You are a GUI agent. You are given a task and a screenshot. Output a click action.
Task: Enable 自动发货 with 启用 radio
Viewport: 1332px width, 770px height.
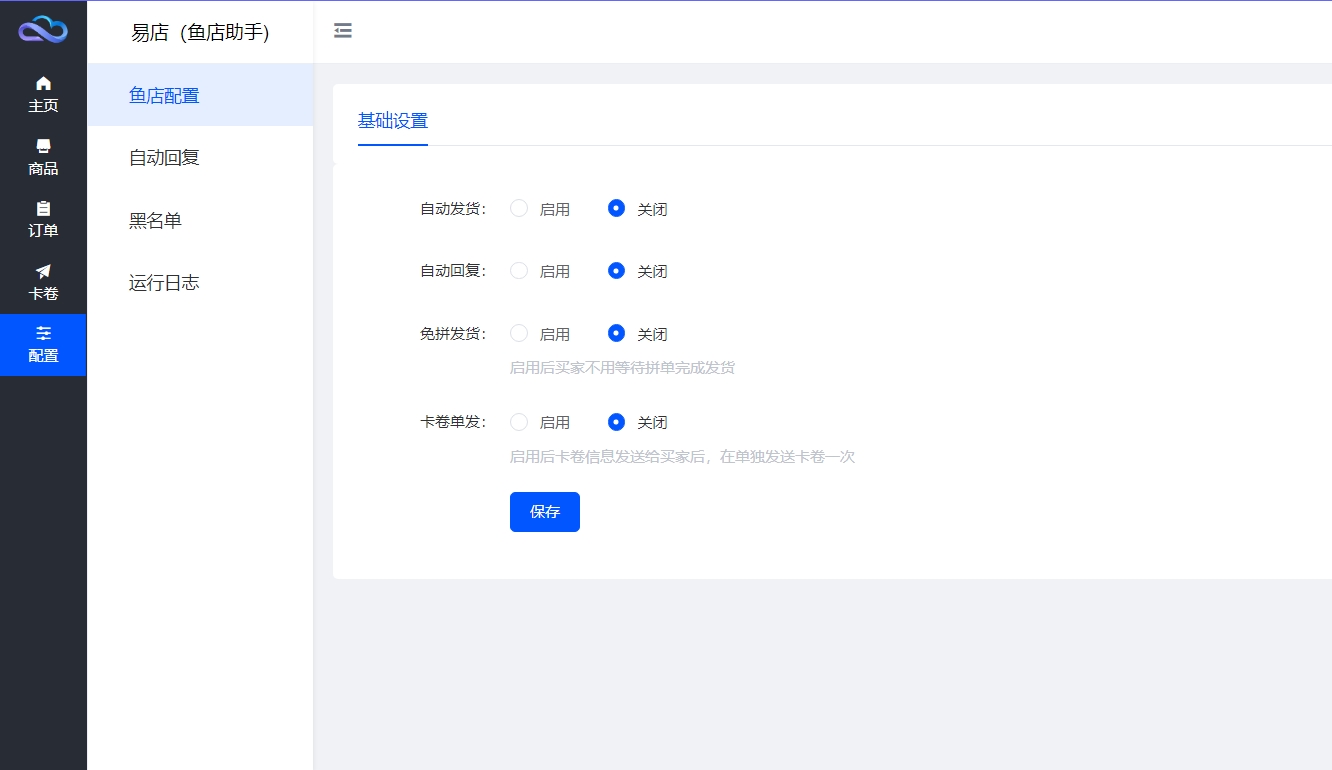[x=519, y=208]
